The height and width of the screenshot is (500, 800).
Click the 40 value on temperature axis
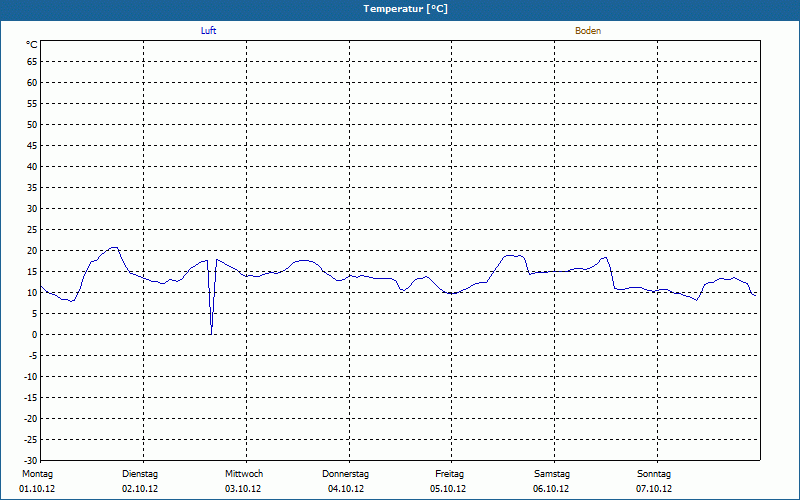point(32,167)
